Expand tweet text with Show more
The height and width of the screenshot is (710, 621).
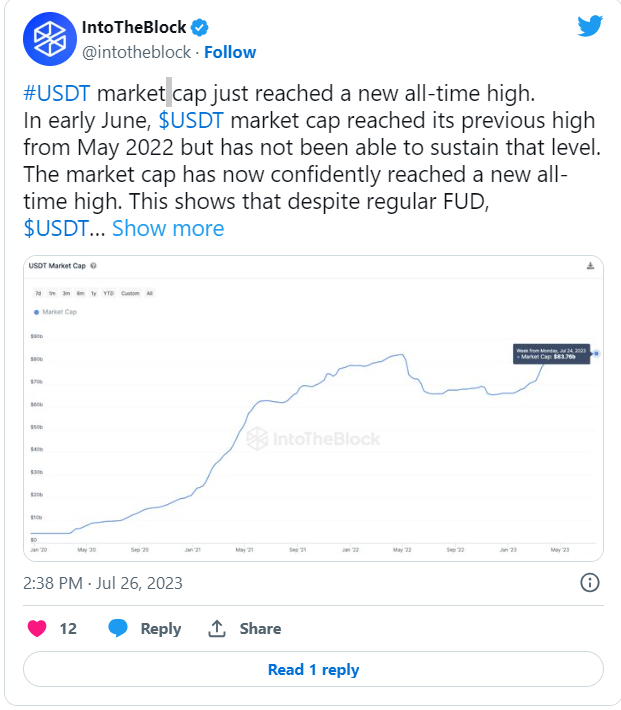[x=168, y=228]
